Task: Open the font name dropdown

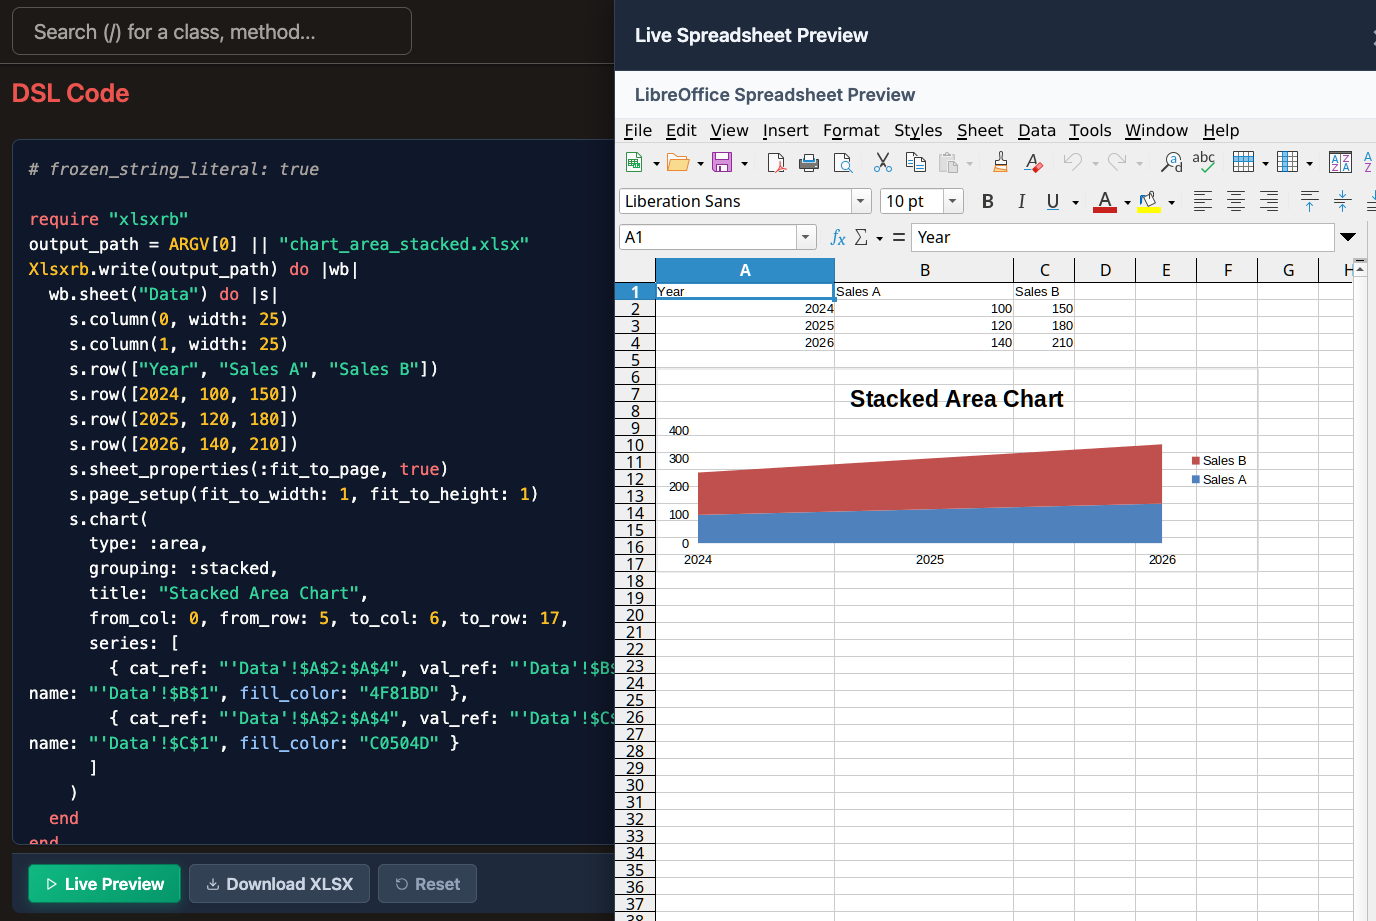Action: (x=860, y=201)
